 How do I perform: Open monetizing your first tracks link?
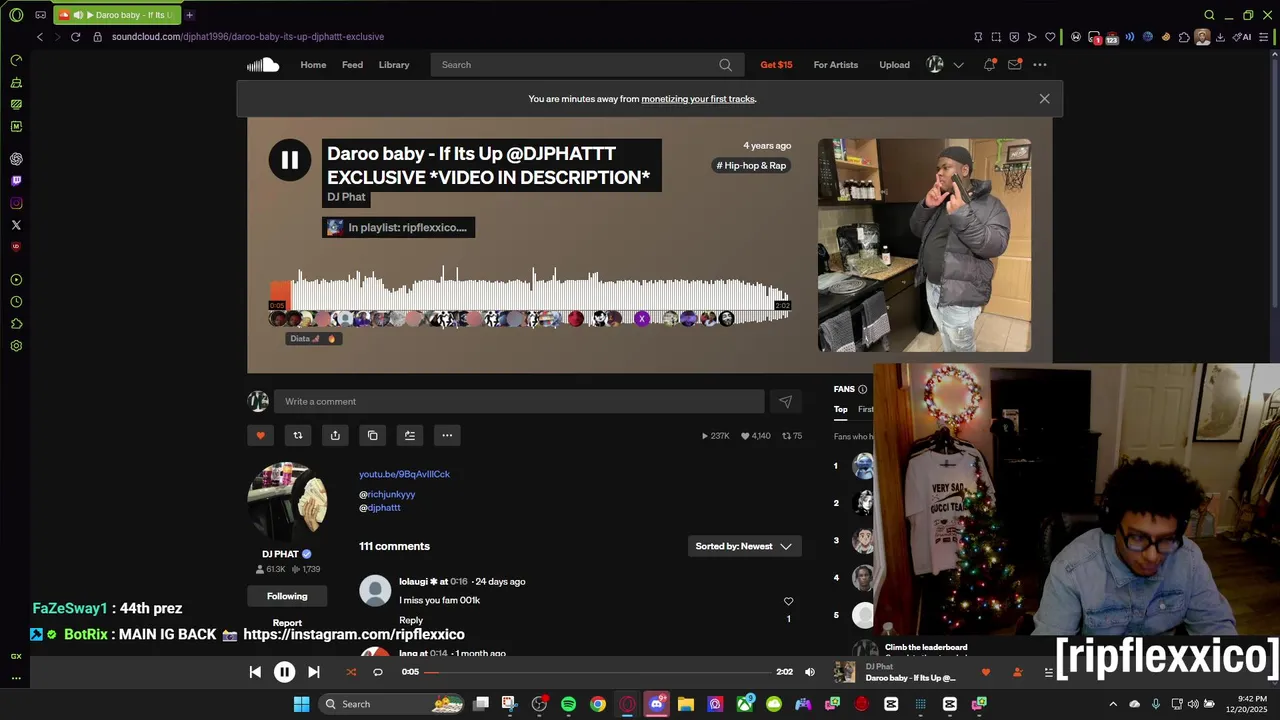(698, 99)
